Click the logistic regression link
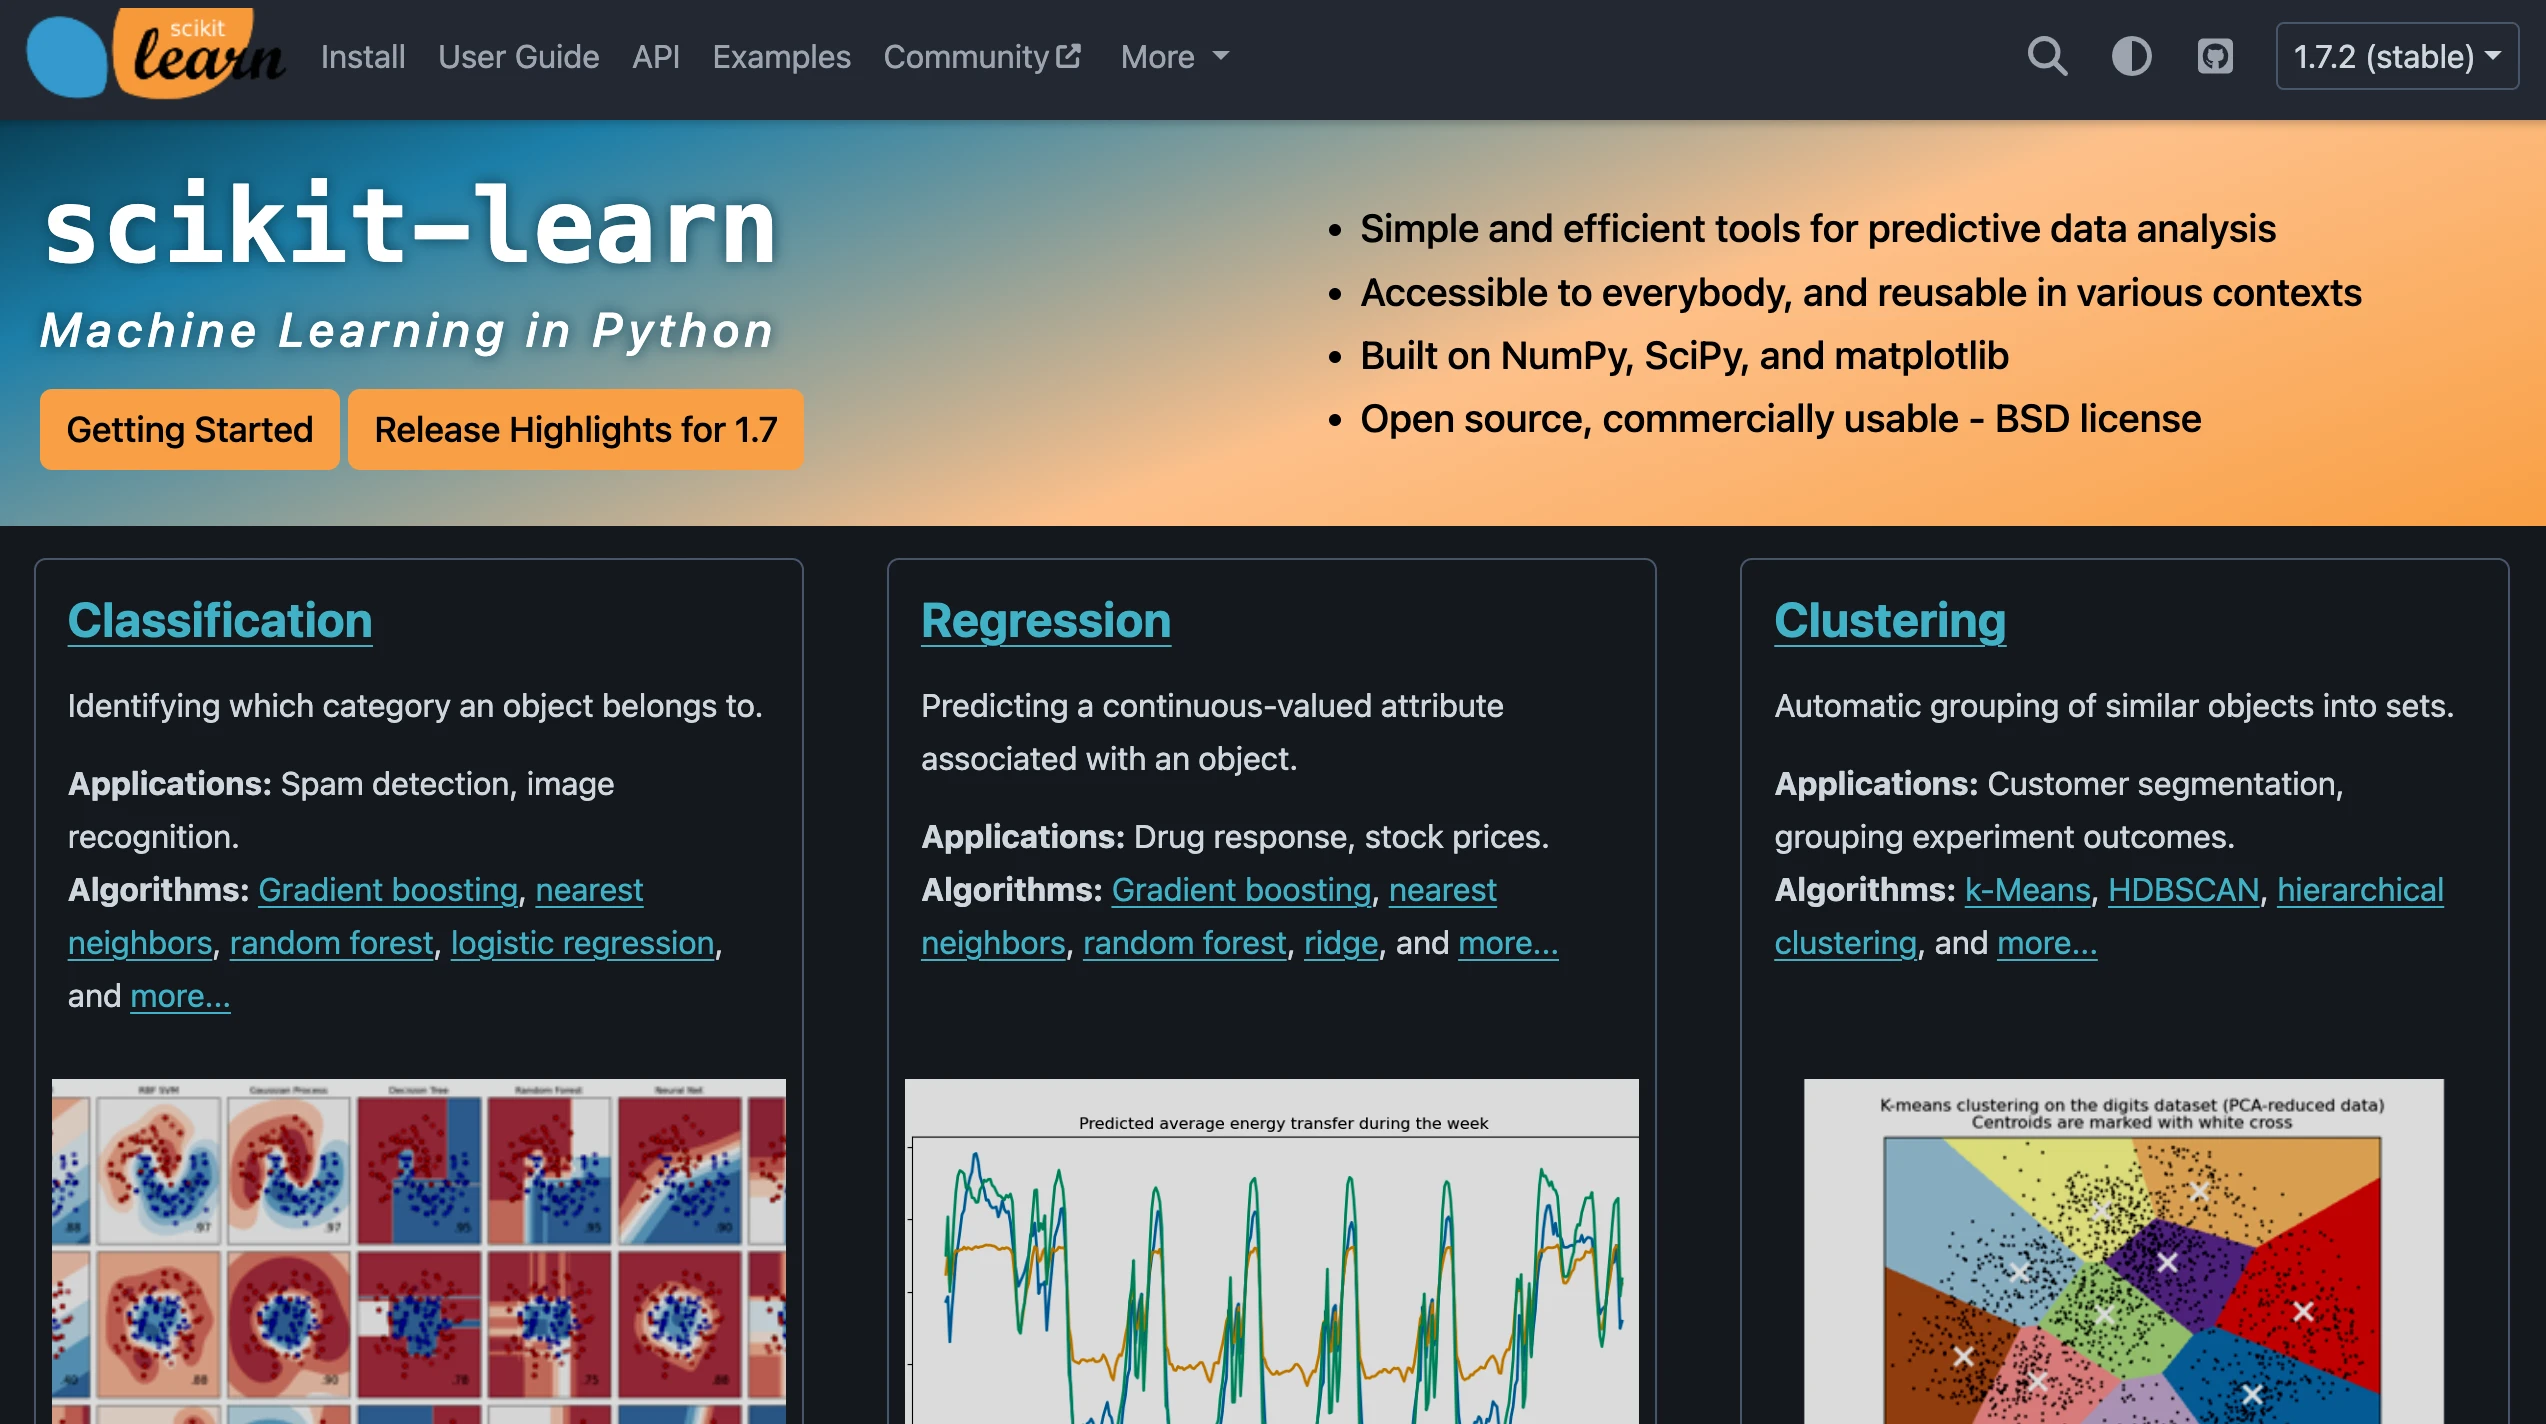 point(582,942)
